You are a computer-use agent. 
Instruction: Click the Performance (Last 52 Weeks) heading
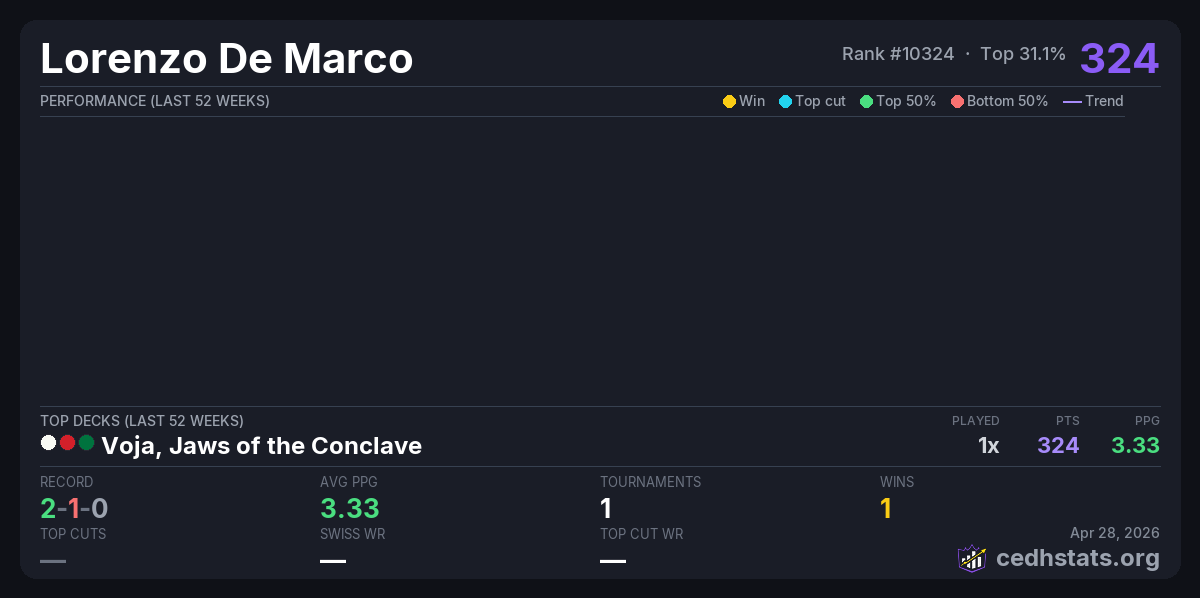click(154, 101)
